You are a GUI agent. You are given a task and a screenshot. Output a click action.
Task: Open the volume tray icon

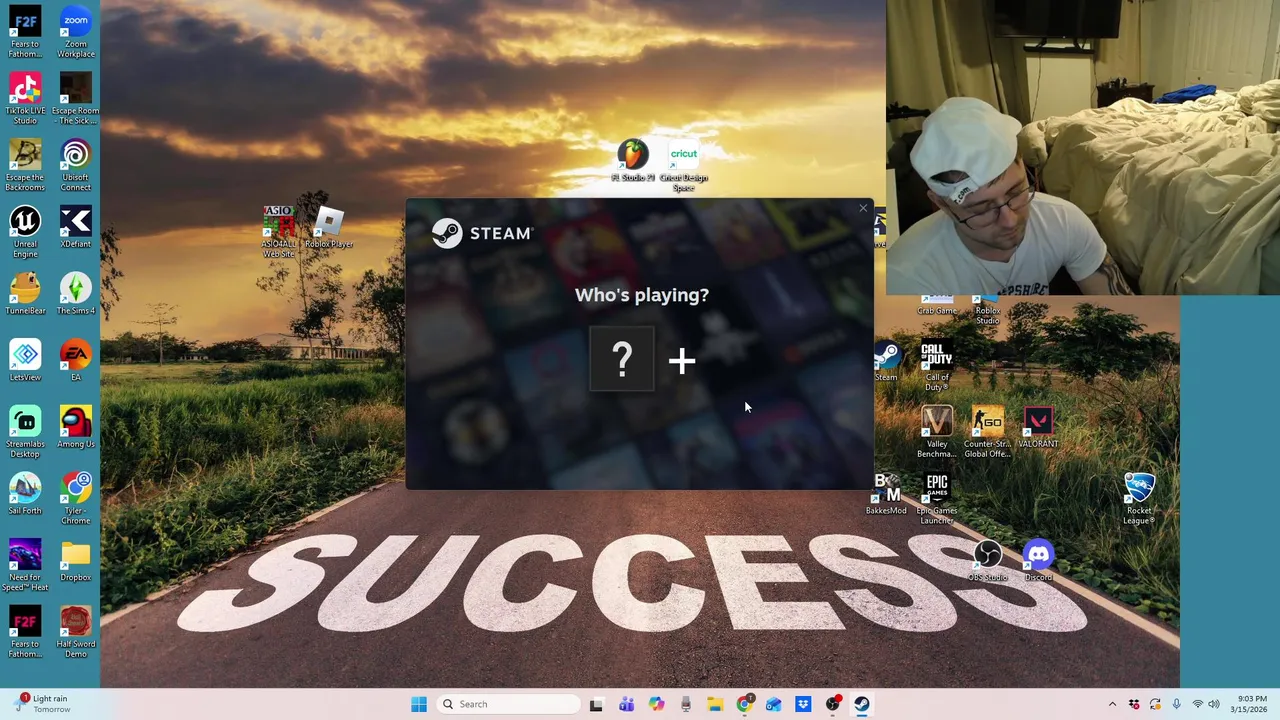pyautogui.click(x=1215, y=704)
